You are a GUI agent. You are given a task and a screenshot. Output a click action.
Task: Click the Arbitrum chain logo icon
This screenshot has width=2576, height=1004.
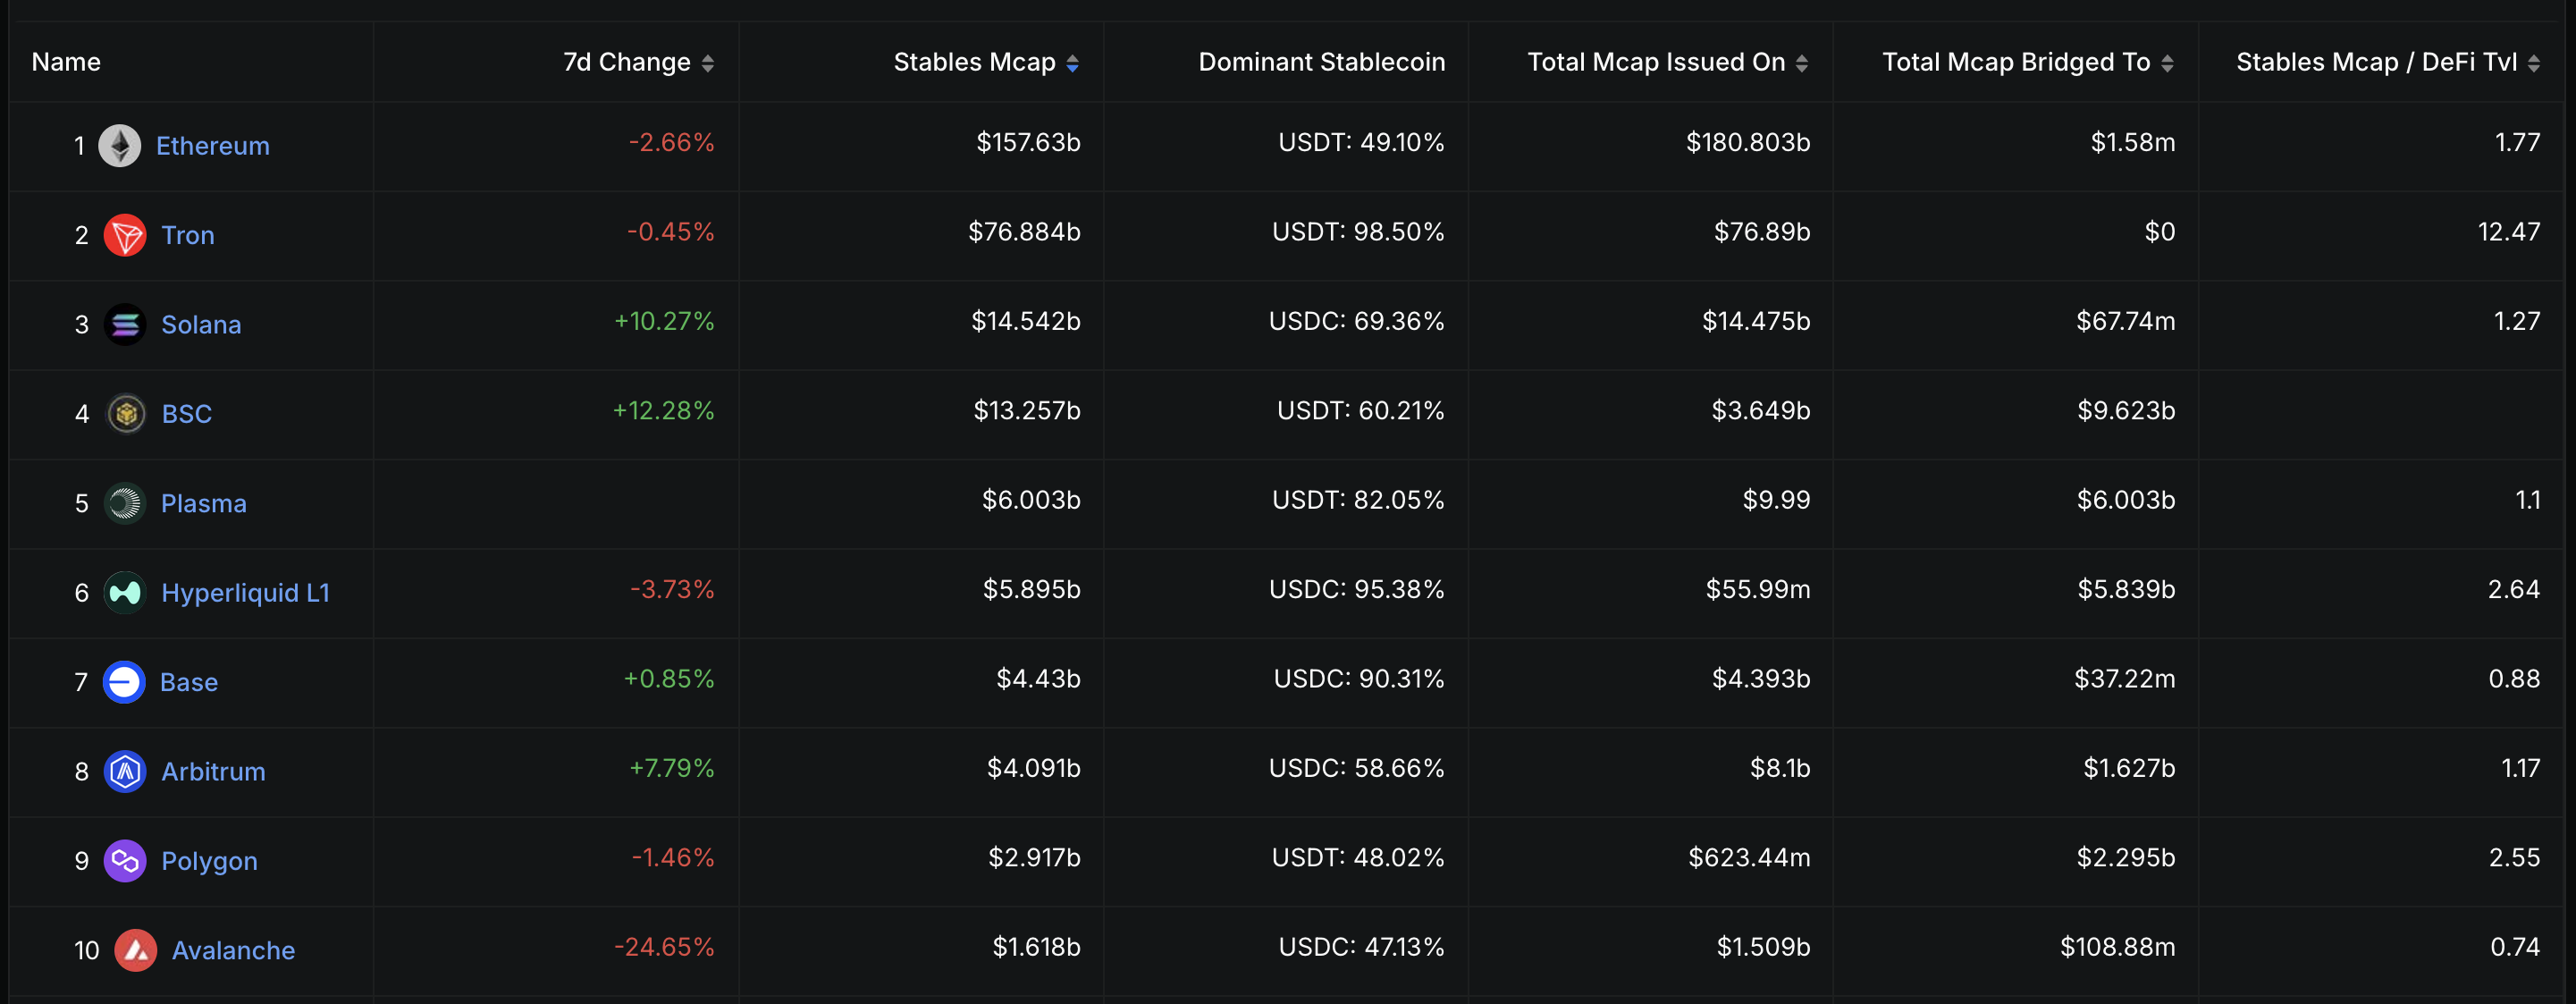point(125,772)
